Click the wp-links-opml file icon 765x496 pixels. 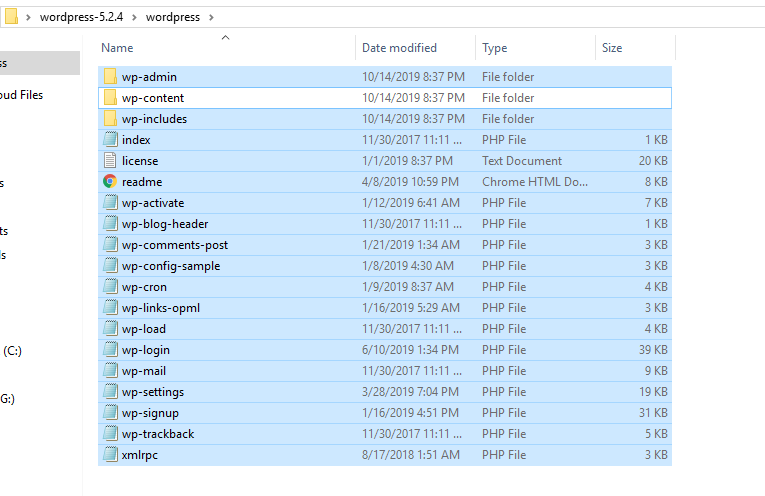click(x=110, y=307)
